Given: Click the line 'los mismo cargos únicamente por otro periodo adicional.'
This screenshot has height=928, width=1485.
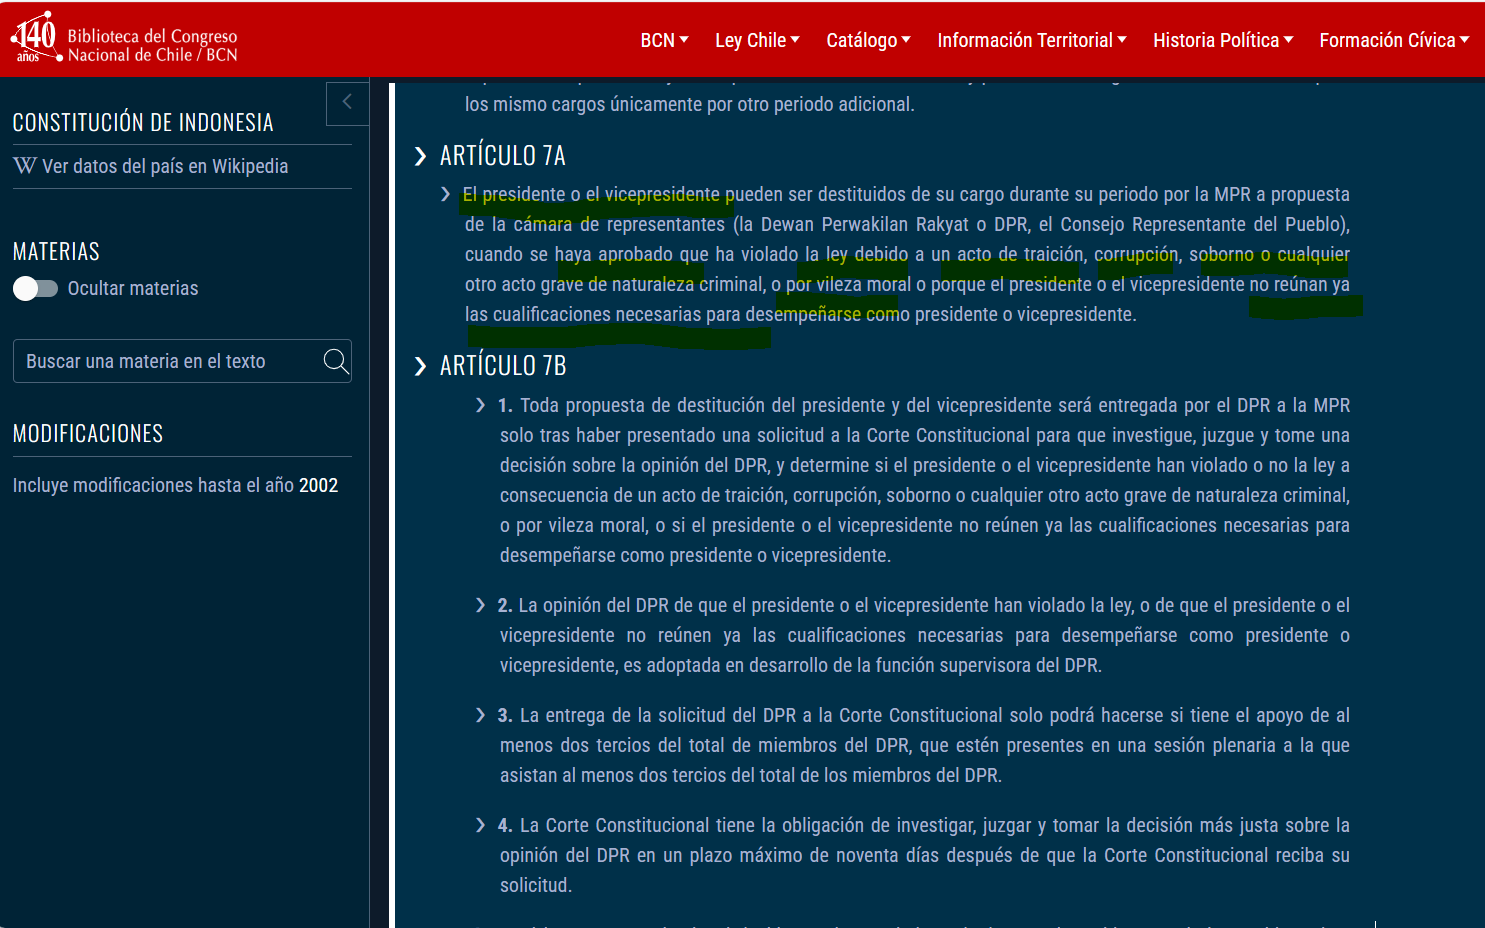Looking at the screenshot, I should point(690,104).
